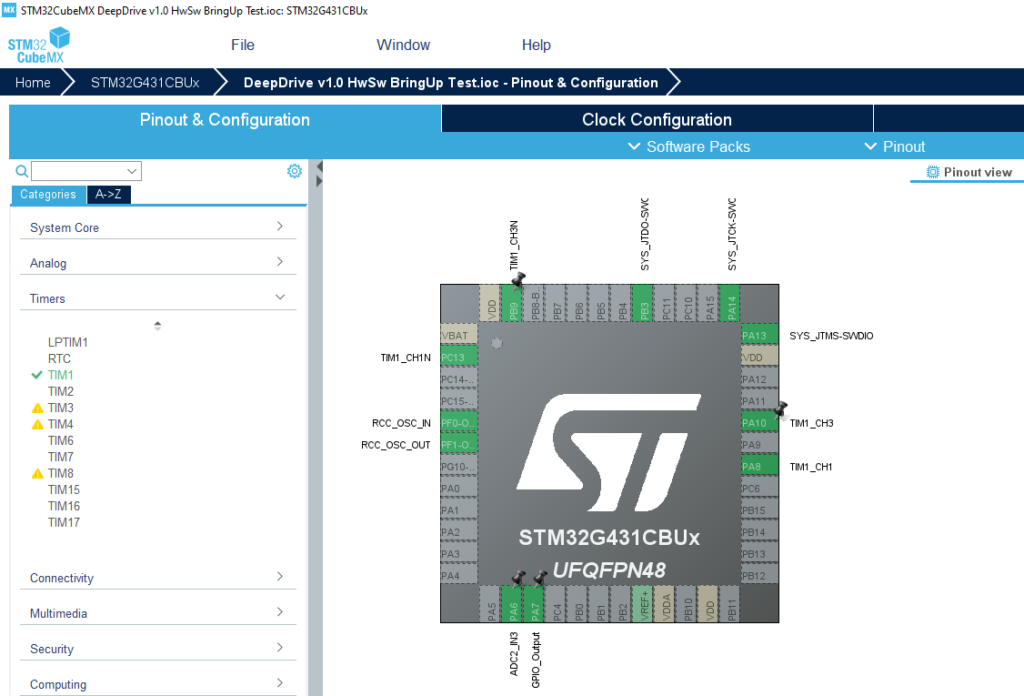This screenshot has width=1024, height=696.
Task: Open the settings gear beside the search box
Action: point(294,170)
